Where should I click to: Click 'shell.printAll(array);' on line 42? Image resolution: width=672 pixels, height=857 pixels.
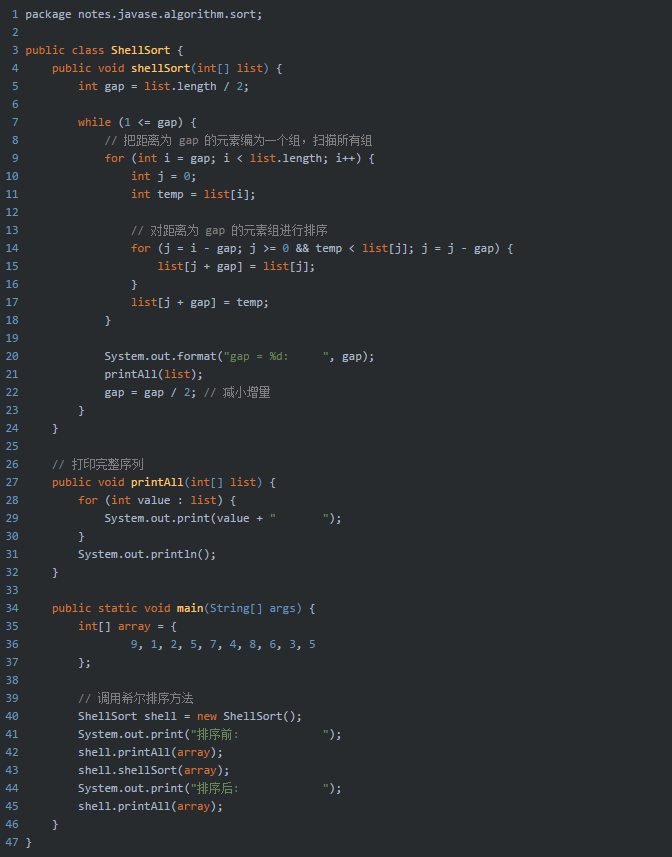click(150, 753)
